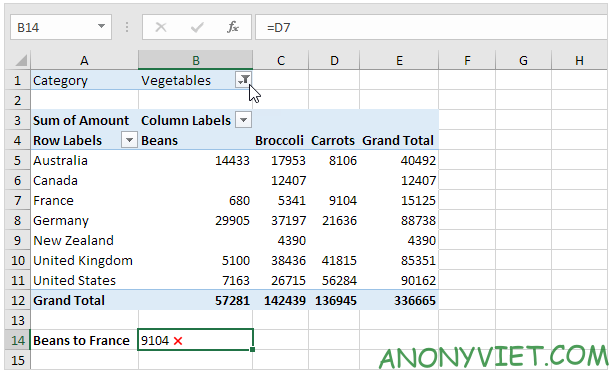Select column E header

tap(399, 60)
